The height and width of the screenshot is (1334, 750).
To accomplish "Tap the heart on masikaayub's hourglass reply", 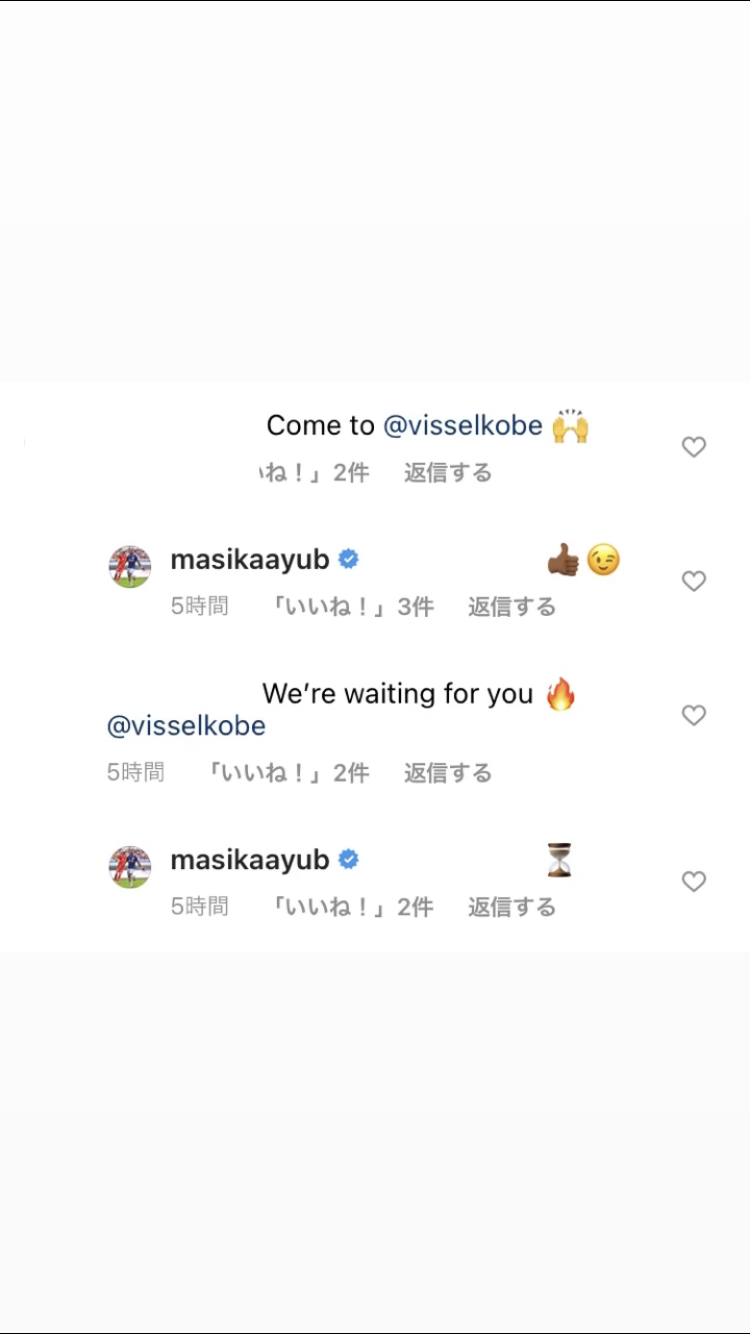I will (694, 881).
